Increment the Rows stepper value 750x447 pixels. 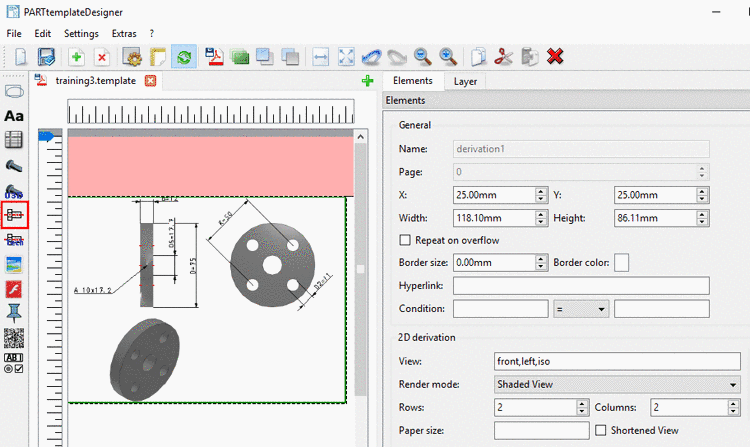[583, 402]
